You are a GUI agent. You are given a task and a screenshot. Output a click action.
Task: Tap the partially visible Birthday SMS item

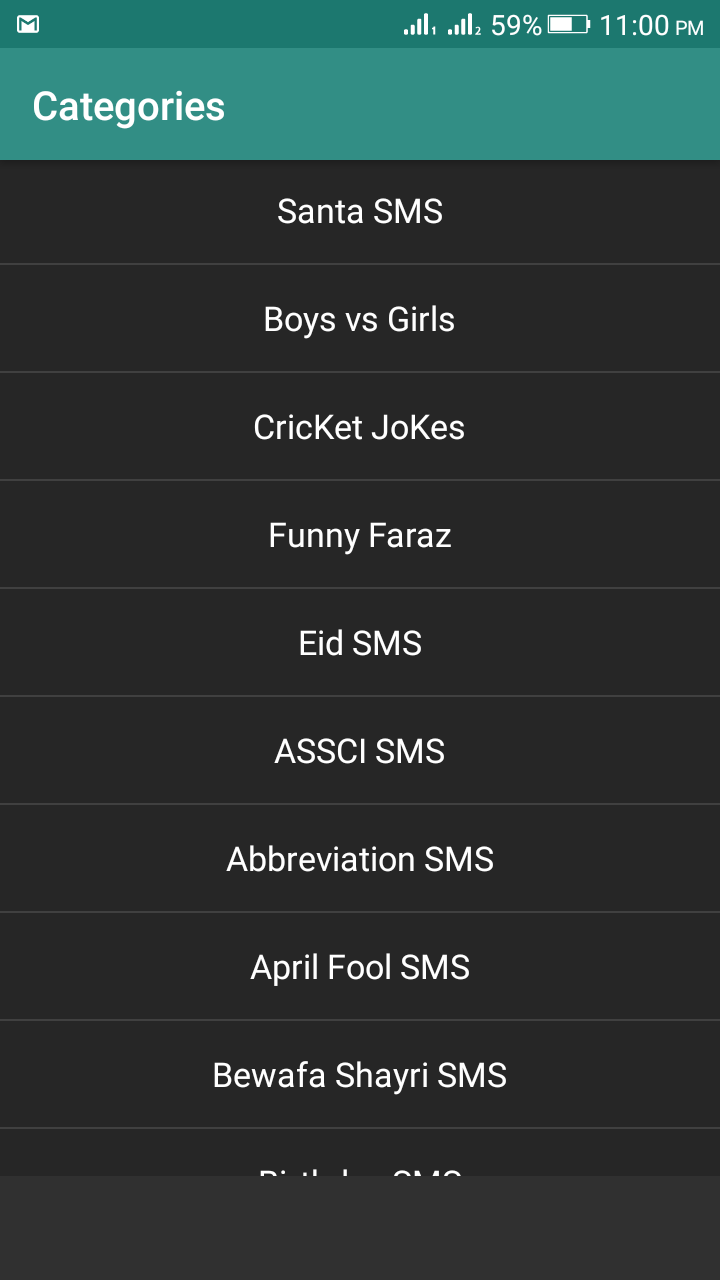(x=360, y=1160)
